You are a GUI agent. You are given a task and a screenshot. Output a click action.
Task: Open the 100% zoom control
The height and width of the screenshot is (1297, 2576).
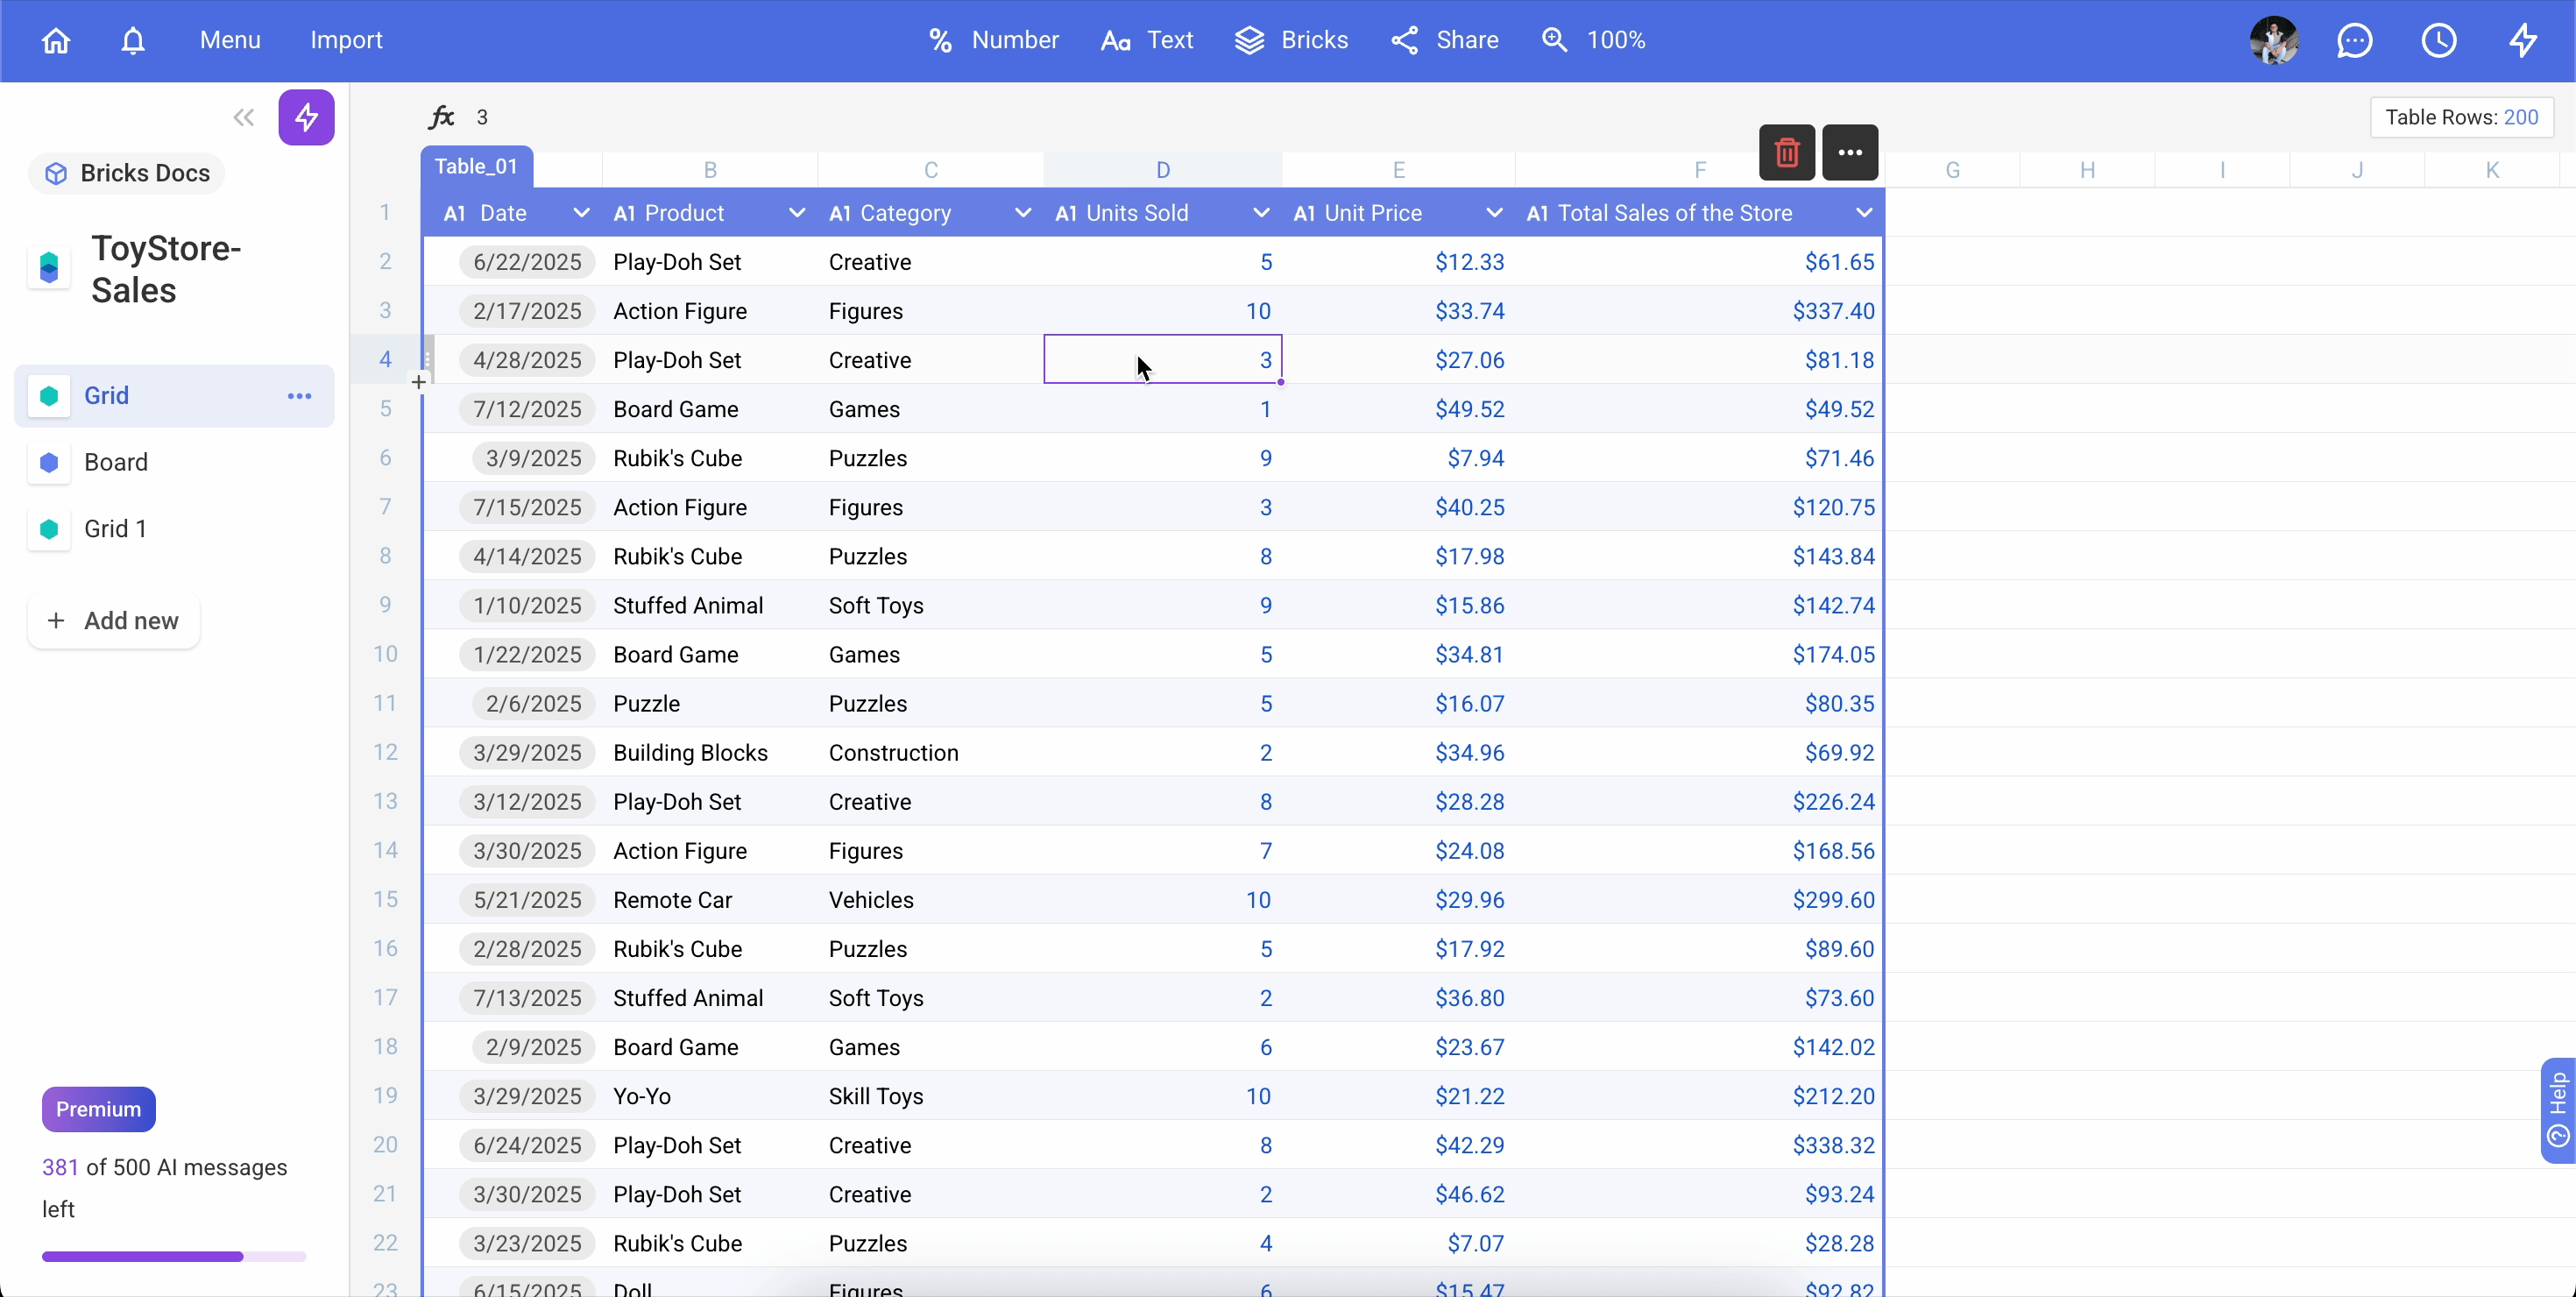[1594, 40]
